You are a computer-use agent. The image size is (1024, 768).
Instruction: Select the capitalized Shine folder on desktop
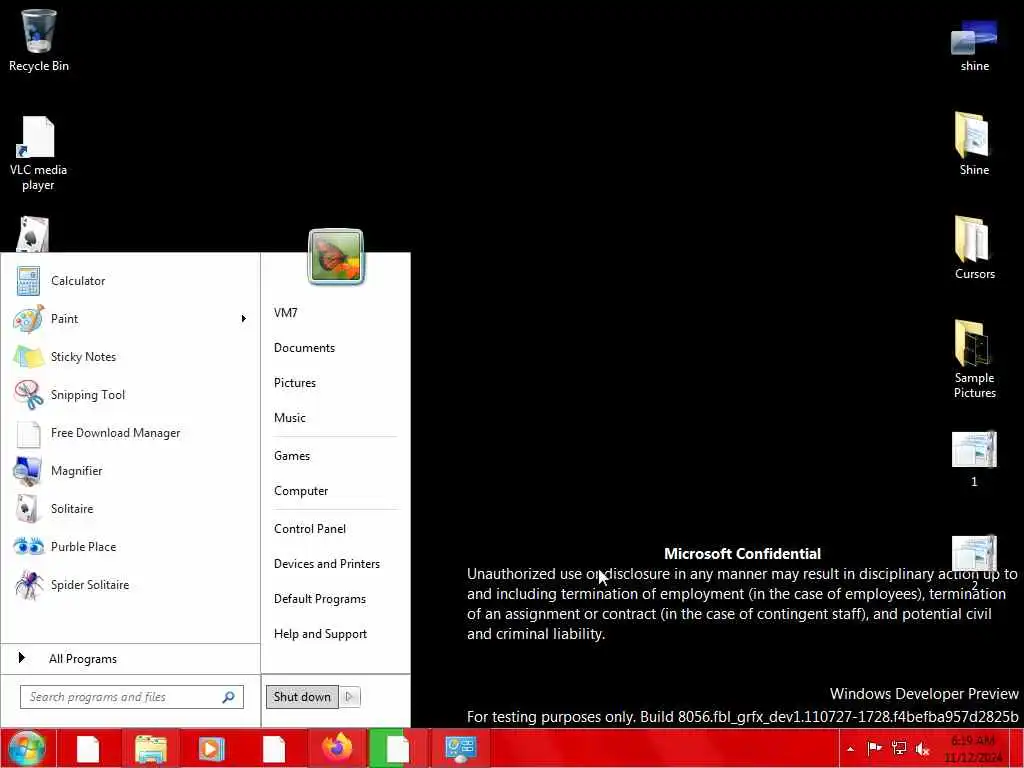(974, 144)
